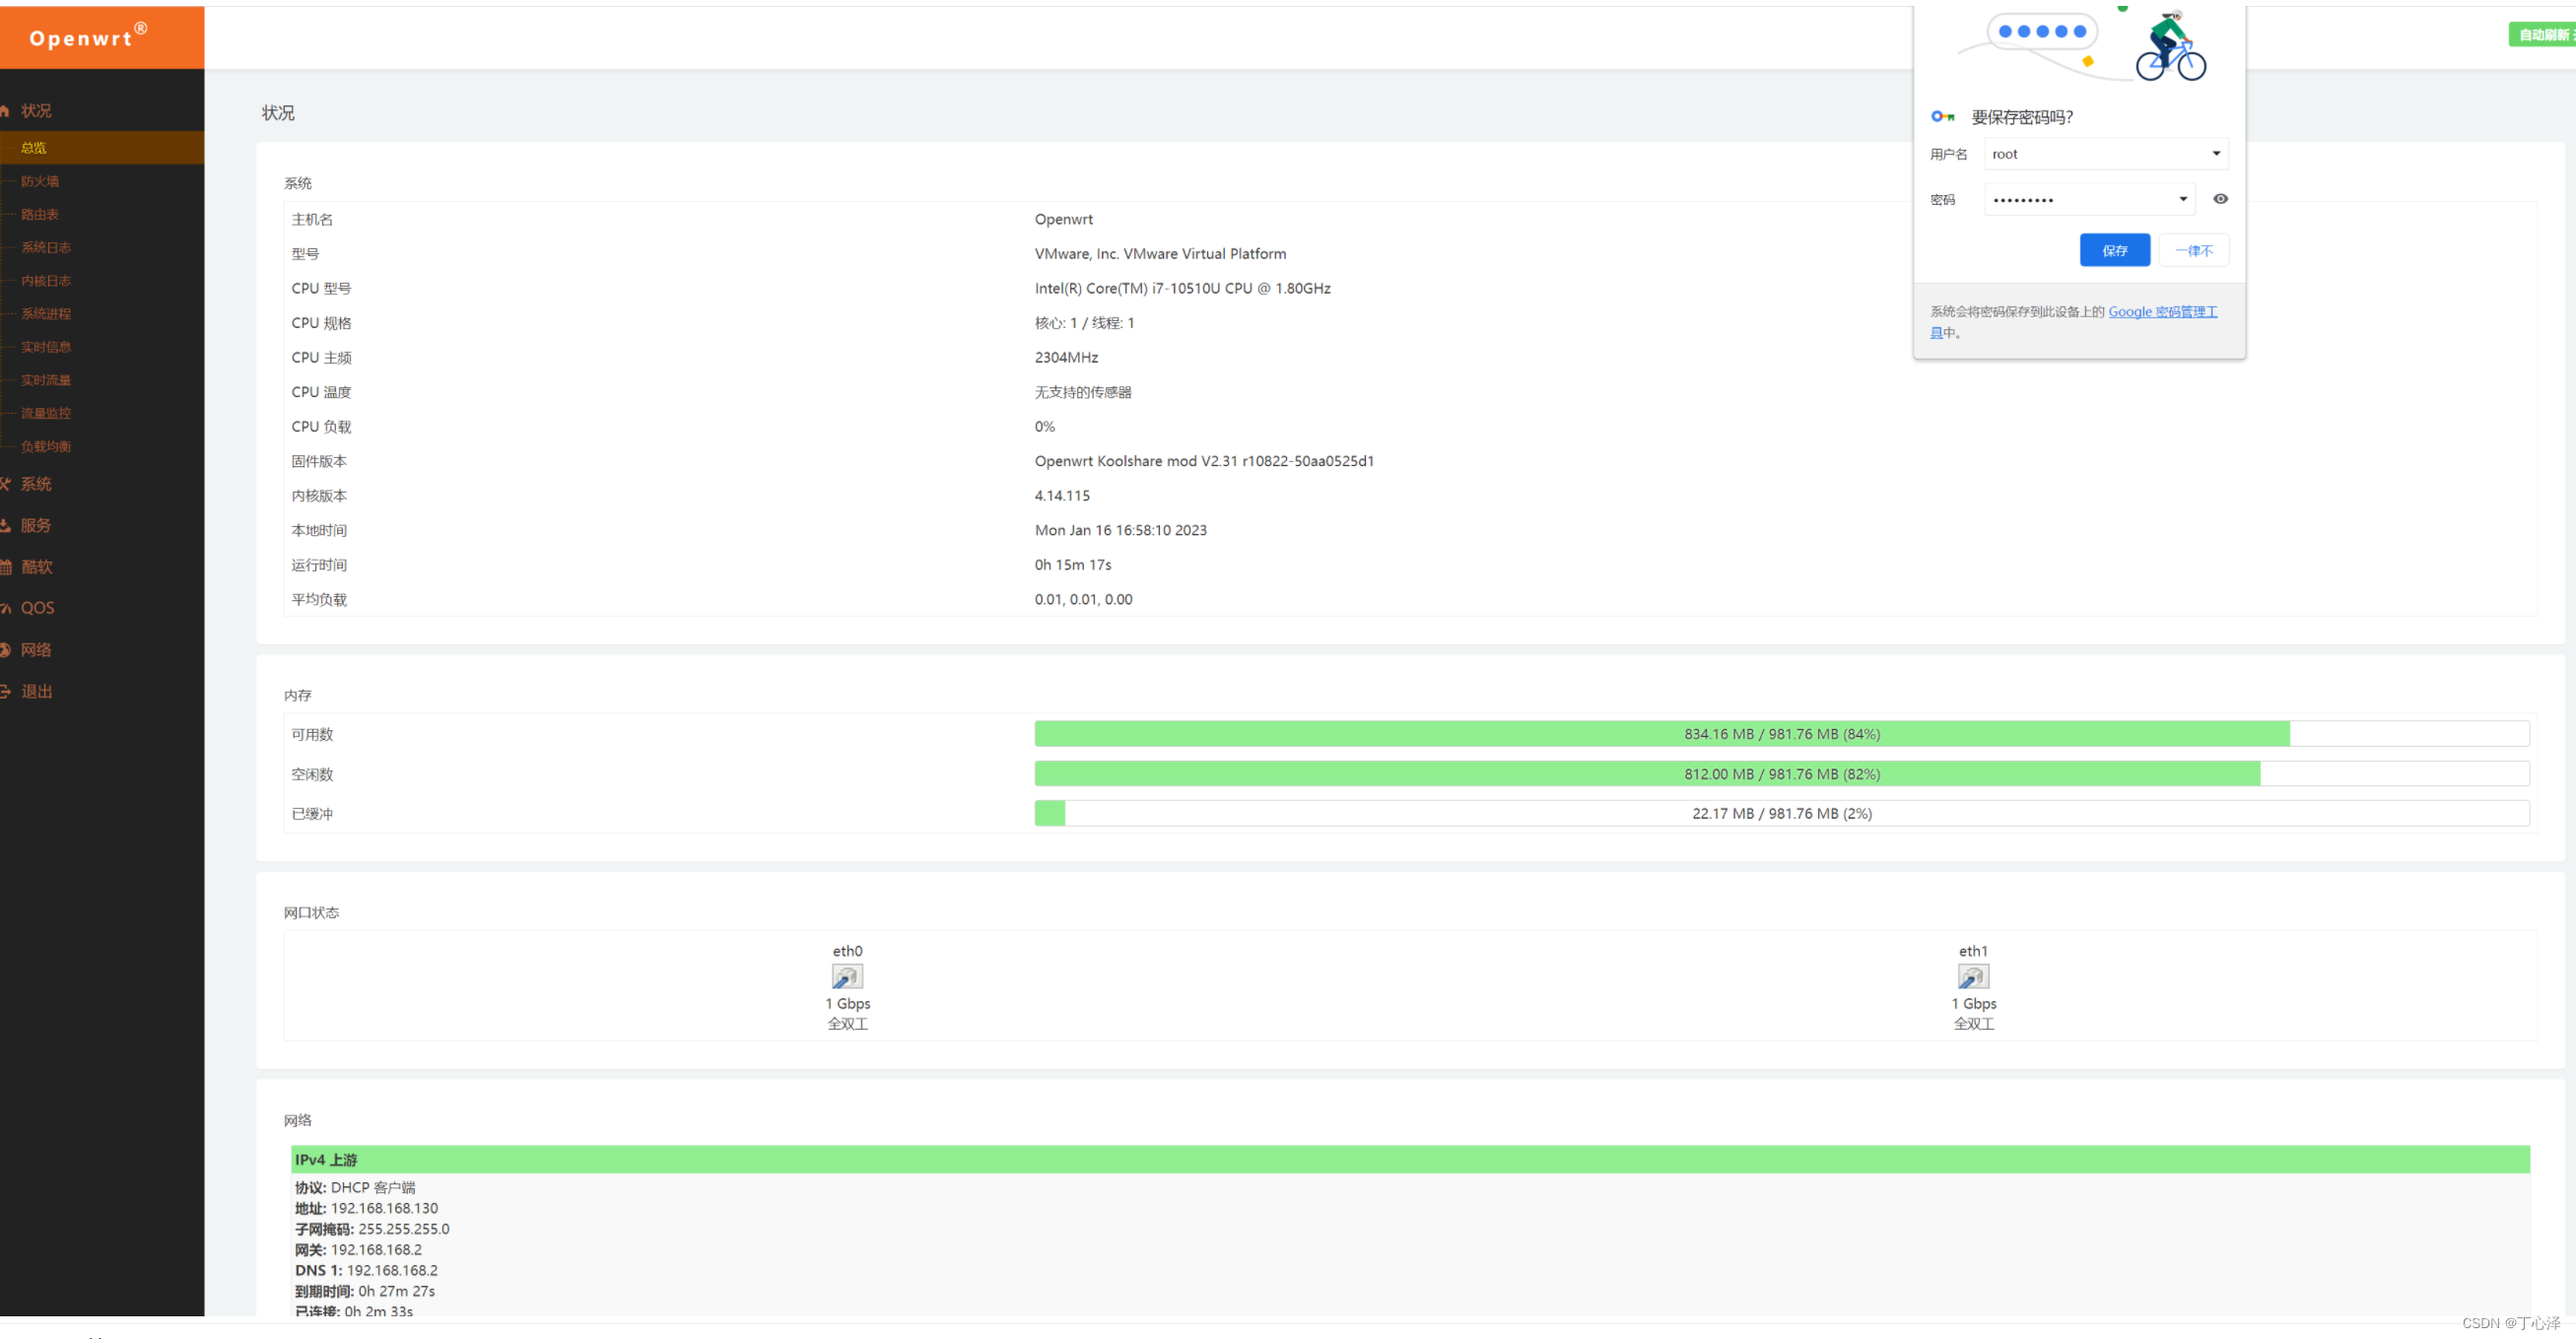Viewport: 2576px width, 1339px height.
Task: Click the globe icon beside 网络
Action: coord(5,650)
